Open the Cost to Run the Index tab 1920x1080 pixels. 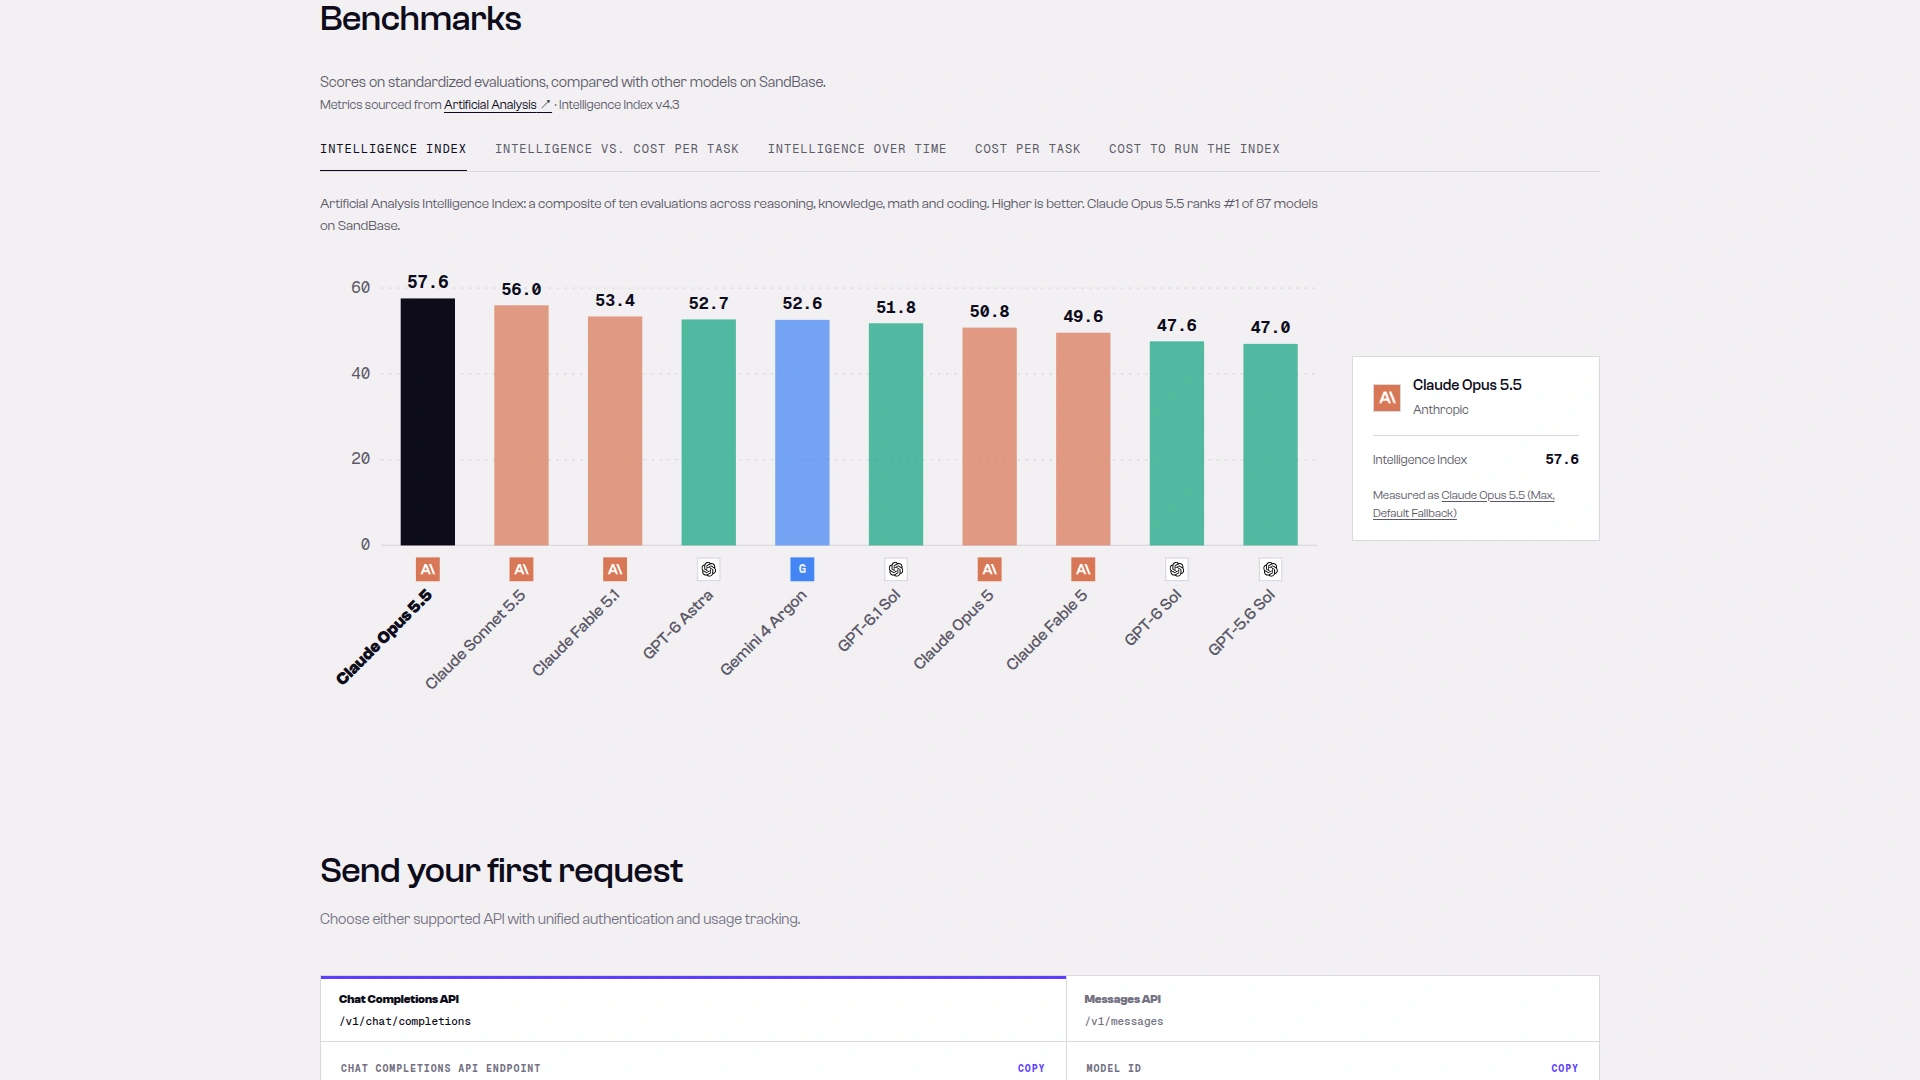[x=1194, y=149]
